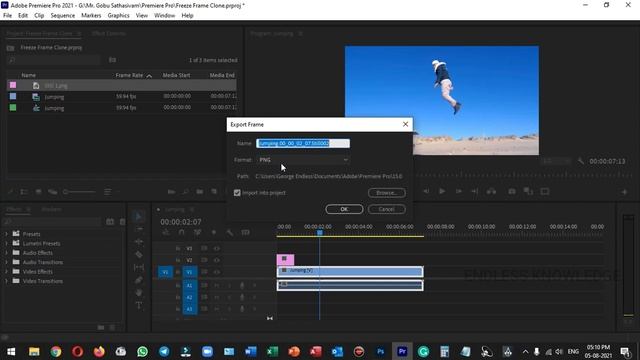Screen dimensions: 640x360
Task: Click Add Marker icon in the timeline header
Action: click(x=213, y=232)
